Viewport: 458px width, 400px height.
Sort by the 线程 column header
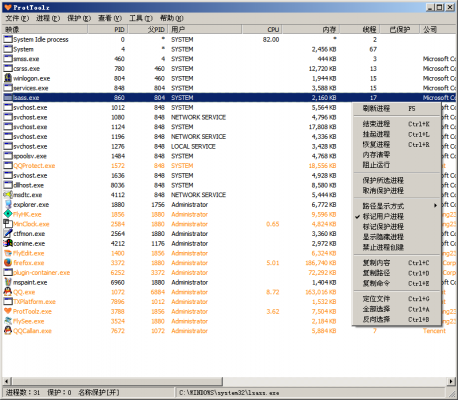pyautogui.click(x=359, y=30)
